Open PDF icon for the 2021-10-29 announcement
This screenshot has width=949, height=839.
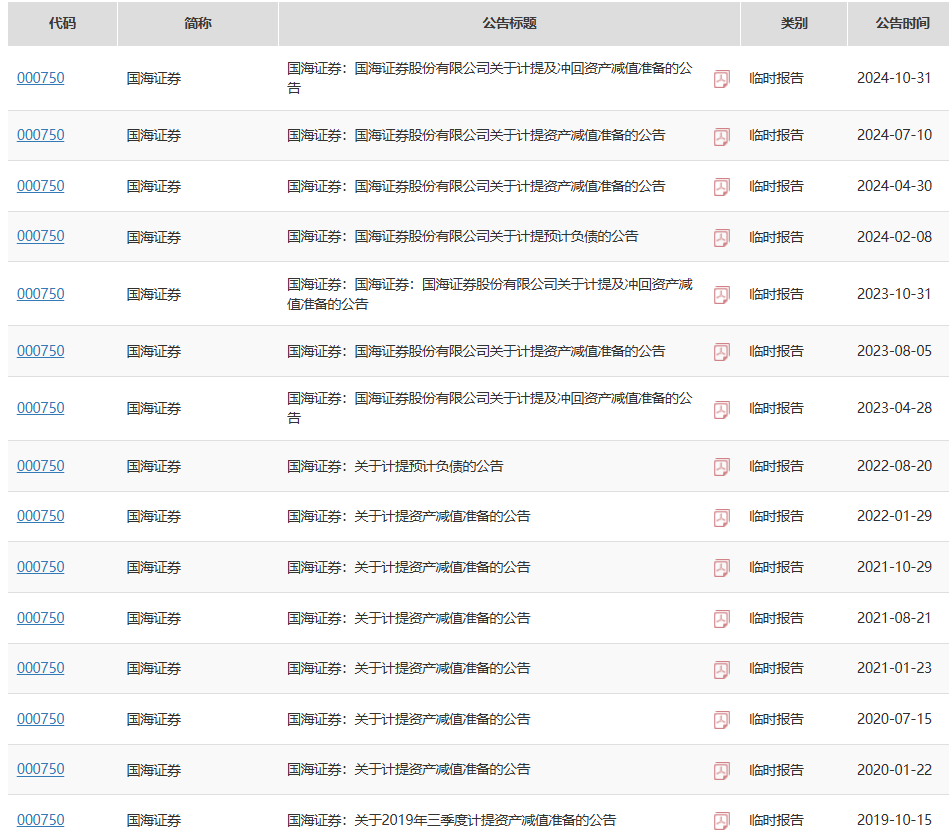[x=721, y=568]
